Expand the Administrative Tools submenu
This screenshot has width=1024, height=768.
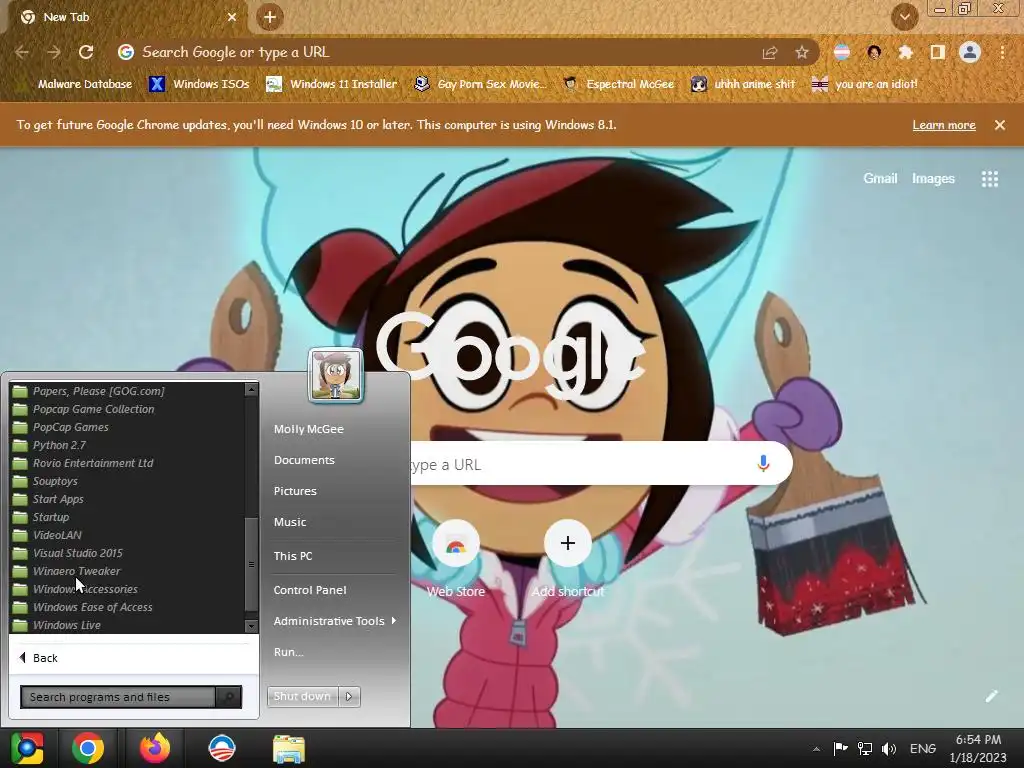coord(334,621)
